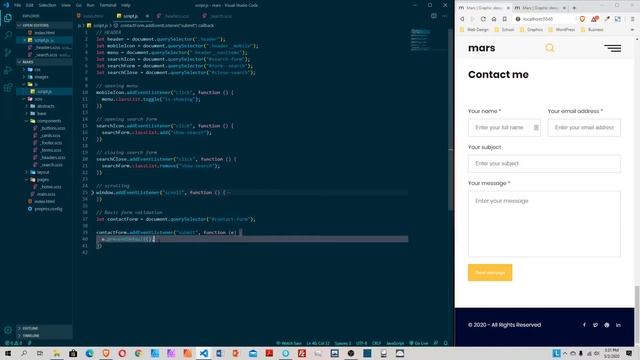
Task: Click the code minimap in the editor
Action: (420, 40)
